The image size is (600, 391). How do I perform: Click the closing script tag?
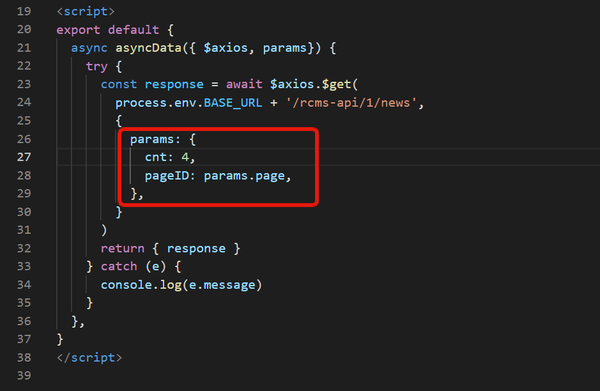[x=89, y=358]
